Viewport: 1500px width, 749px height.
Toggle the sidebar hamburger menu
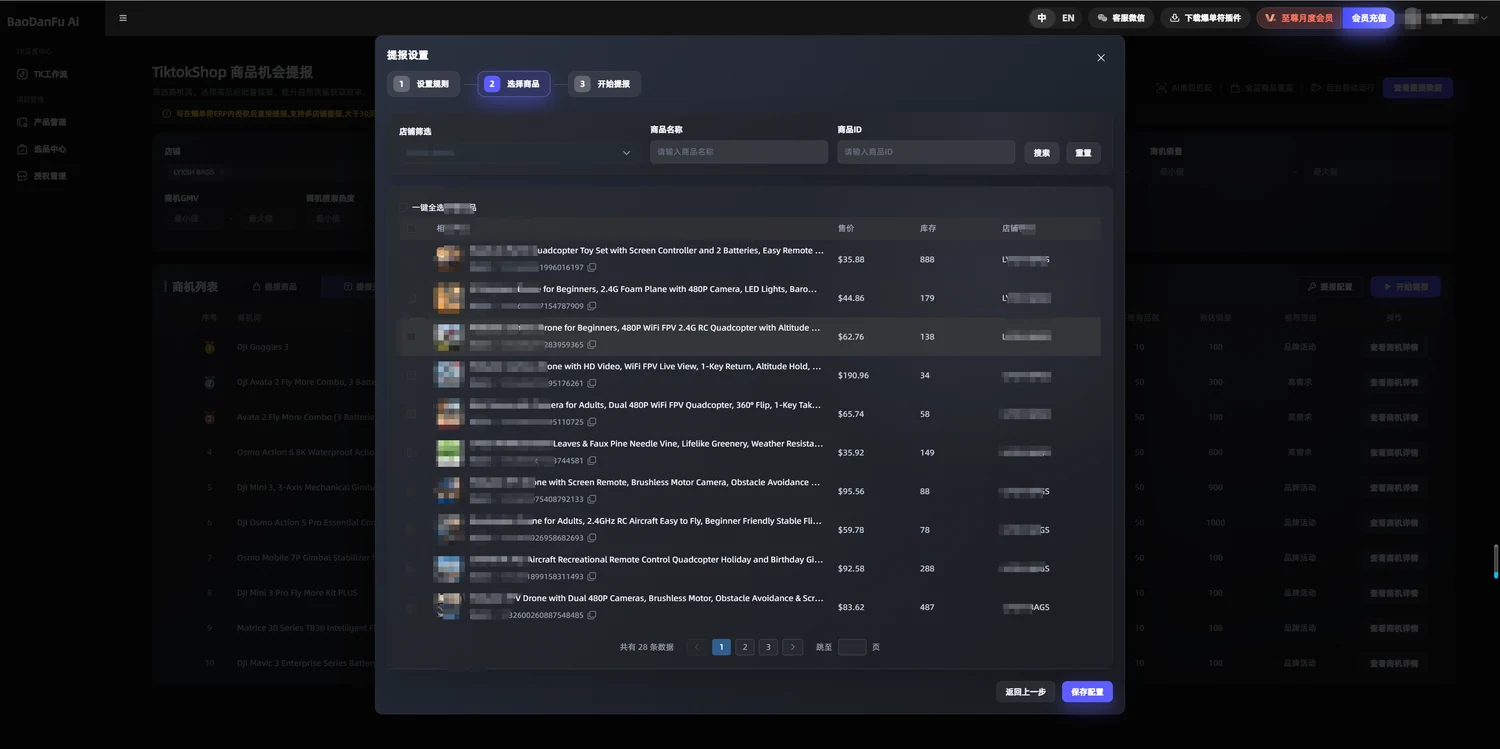click(x=123, y=18)
